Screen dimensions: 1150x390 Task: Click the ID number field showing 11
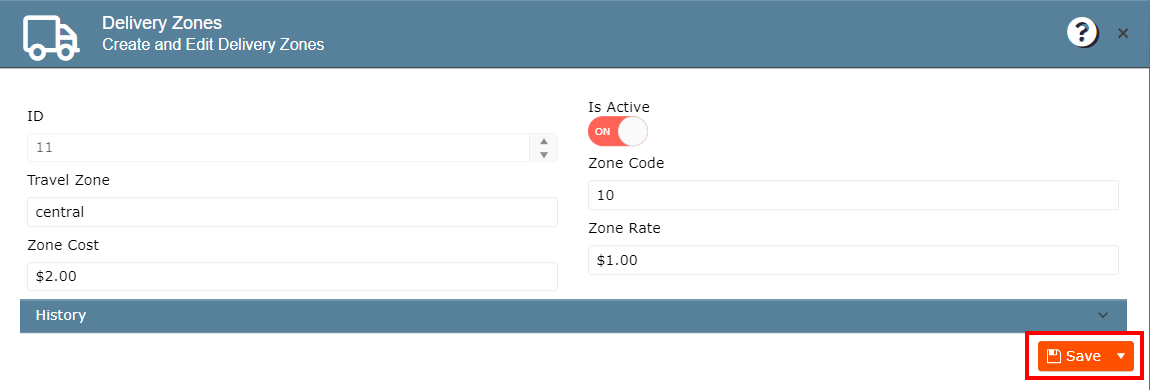coord(278,147)
